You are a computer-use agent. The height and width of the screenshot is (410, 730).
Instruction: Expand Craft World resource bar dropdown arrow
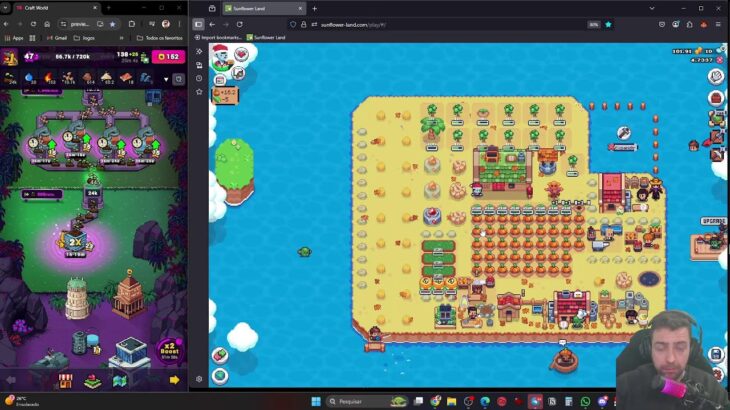(166, 80)
